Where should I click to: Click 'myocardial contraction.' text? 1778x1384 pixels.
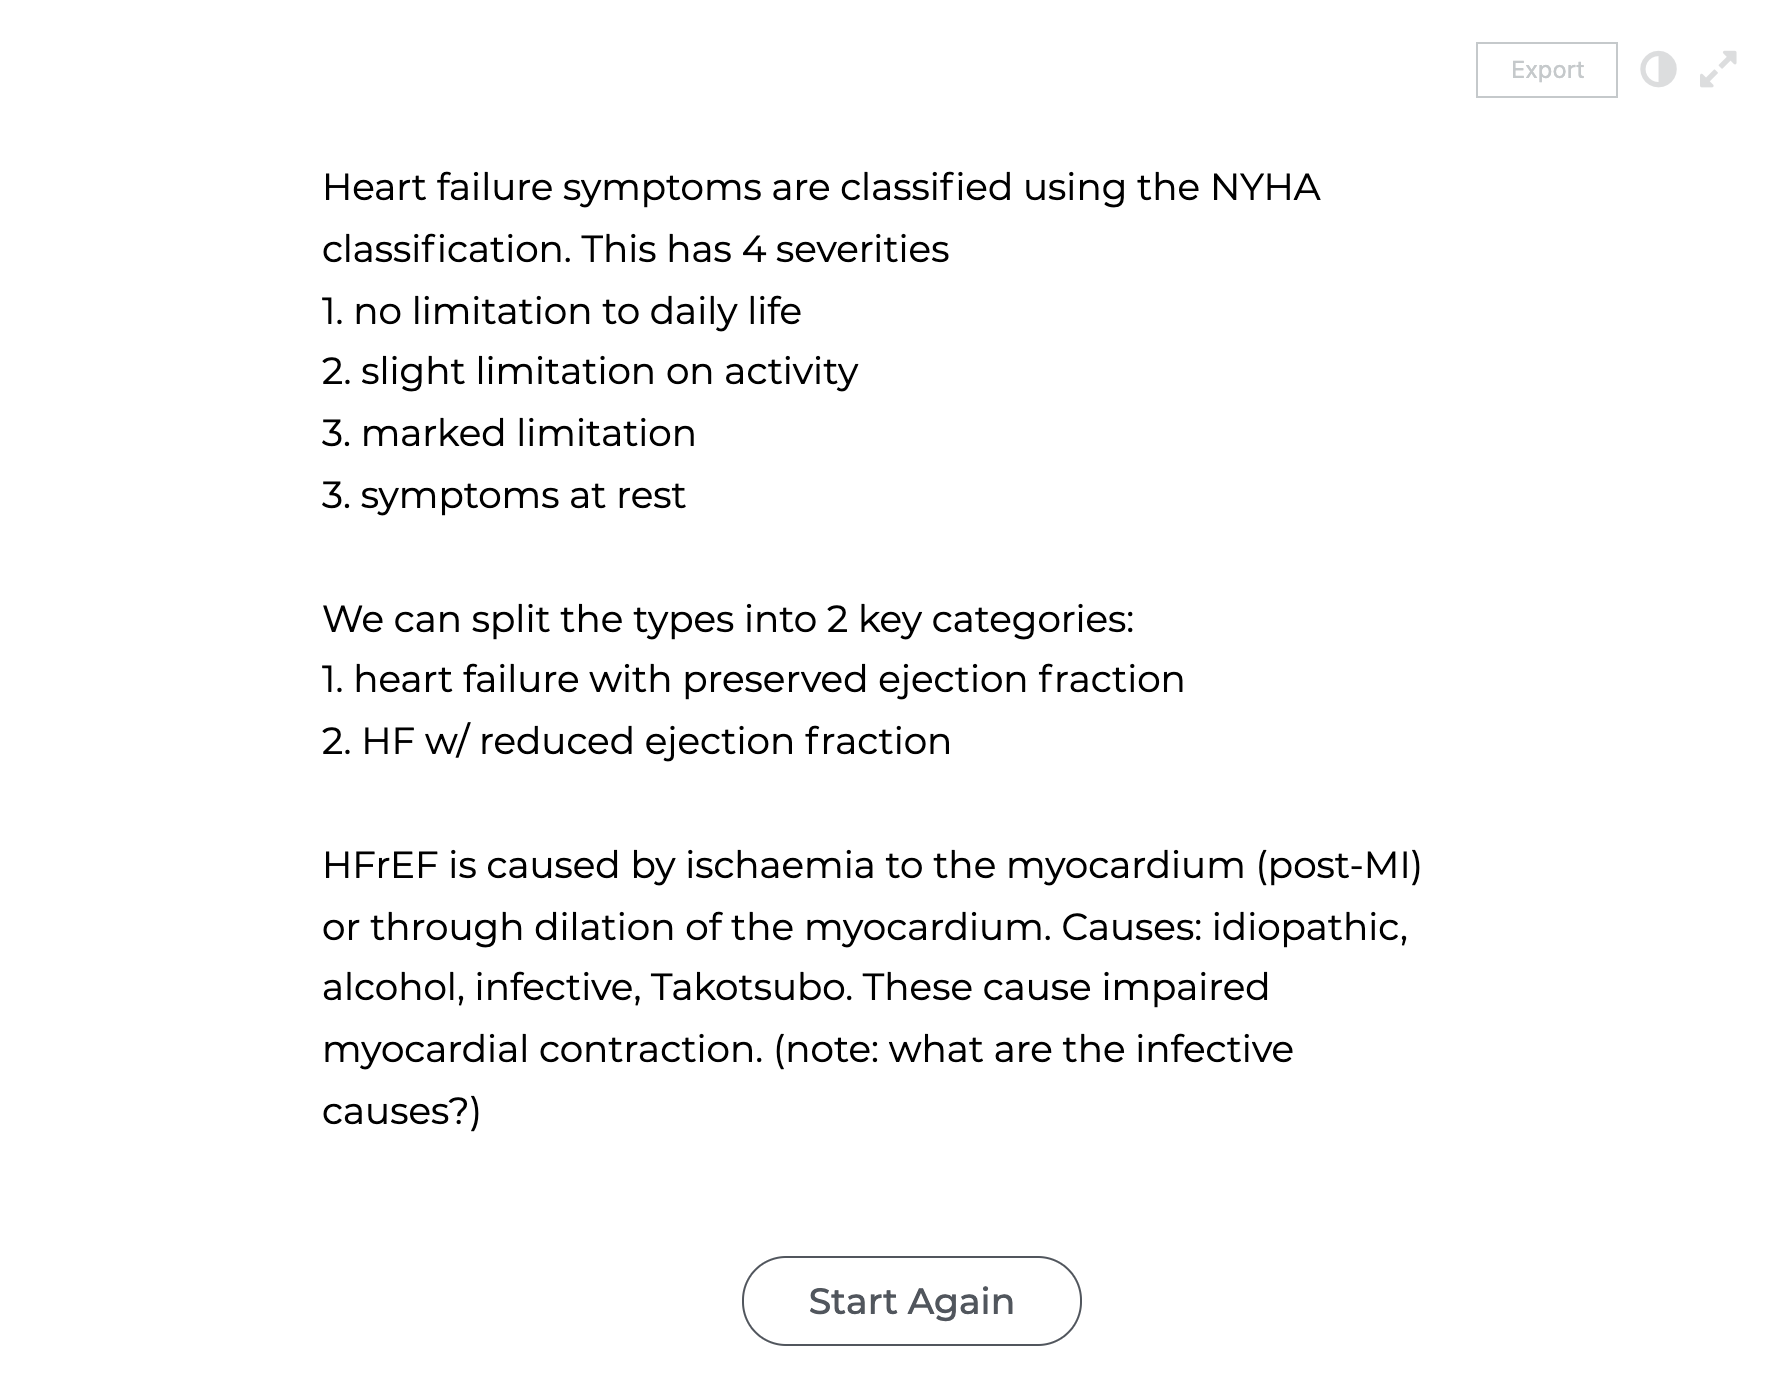pos(542,1050)
